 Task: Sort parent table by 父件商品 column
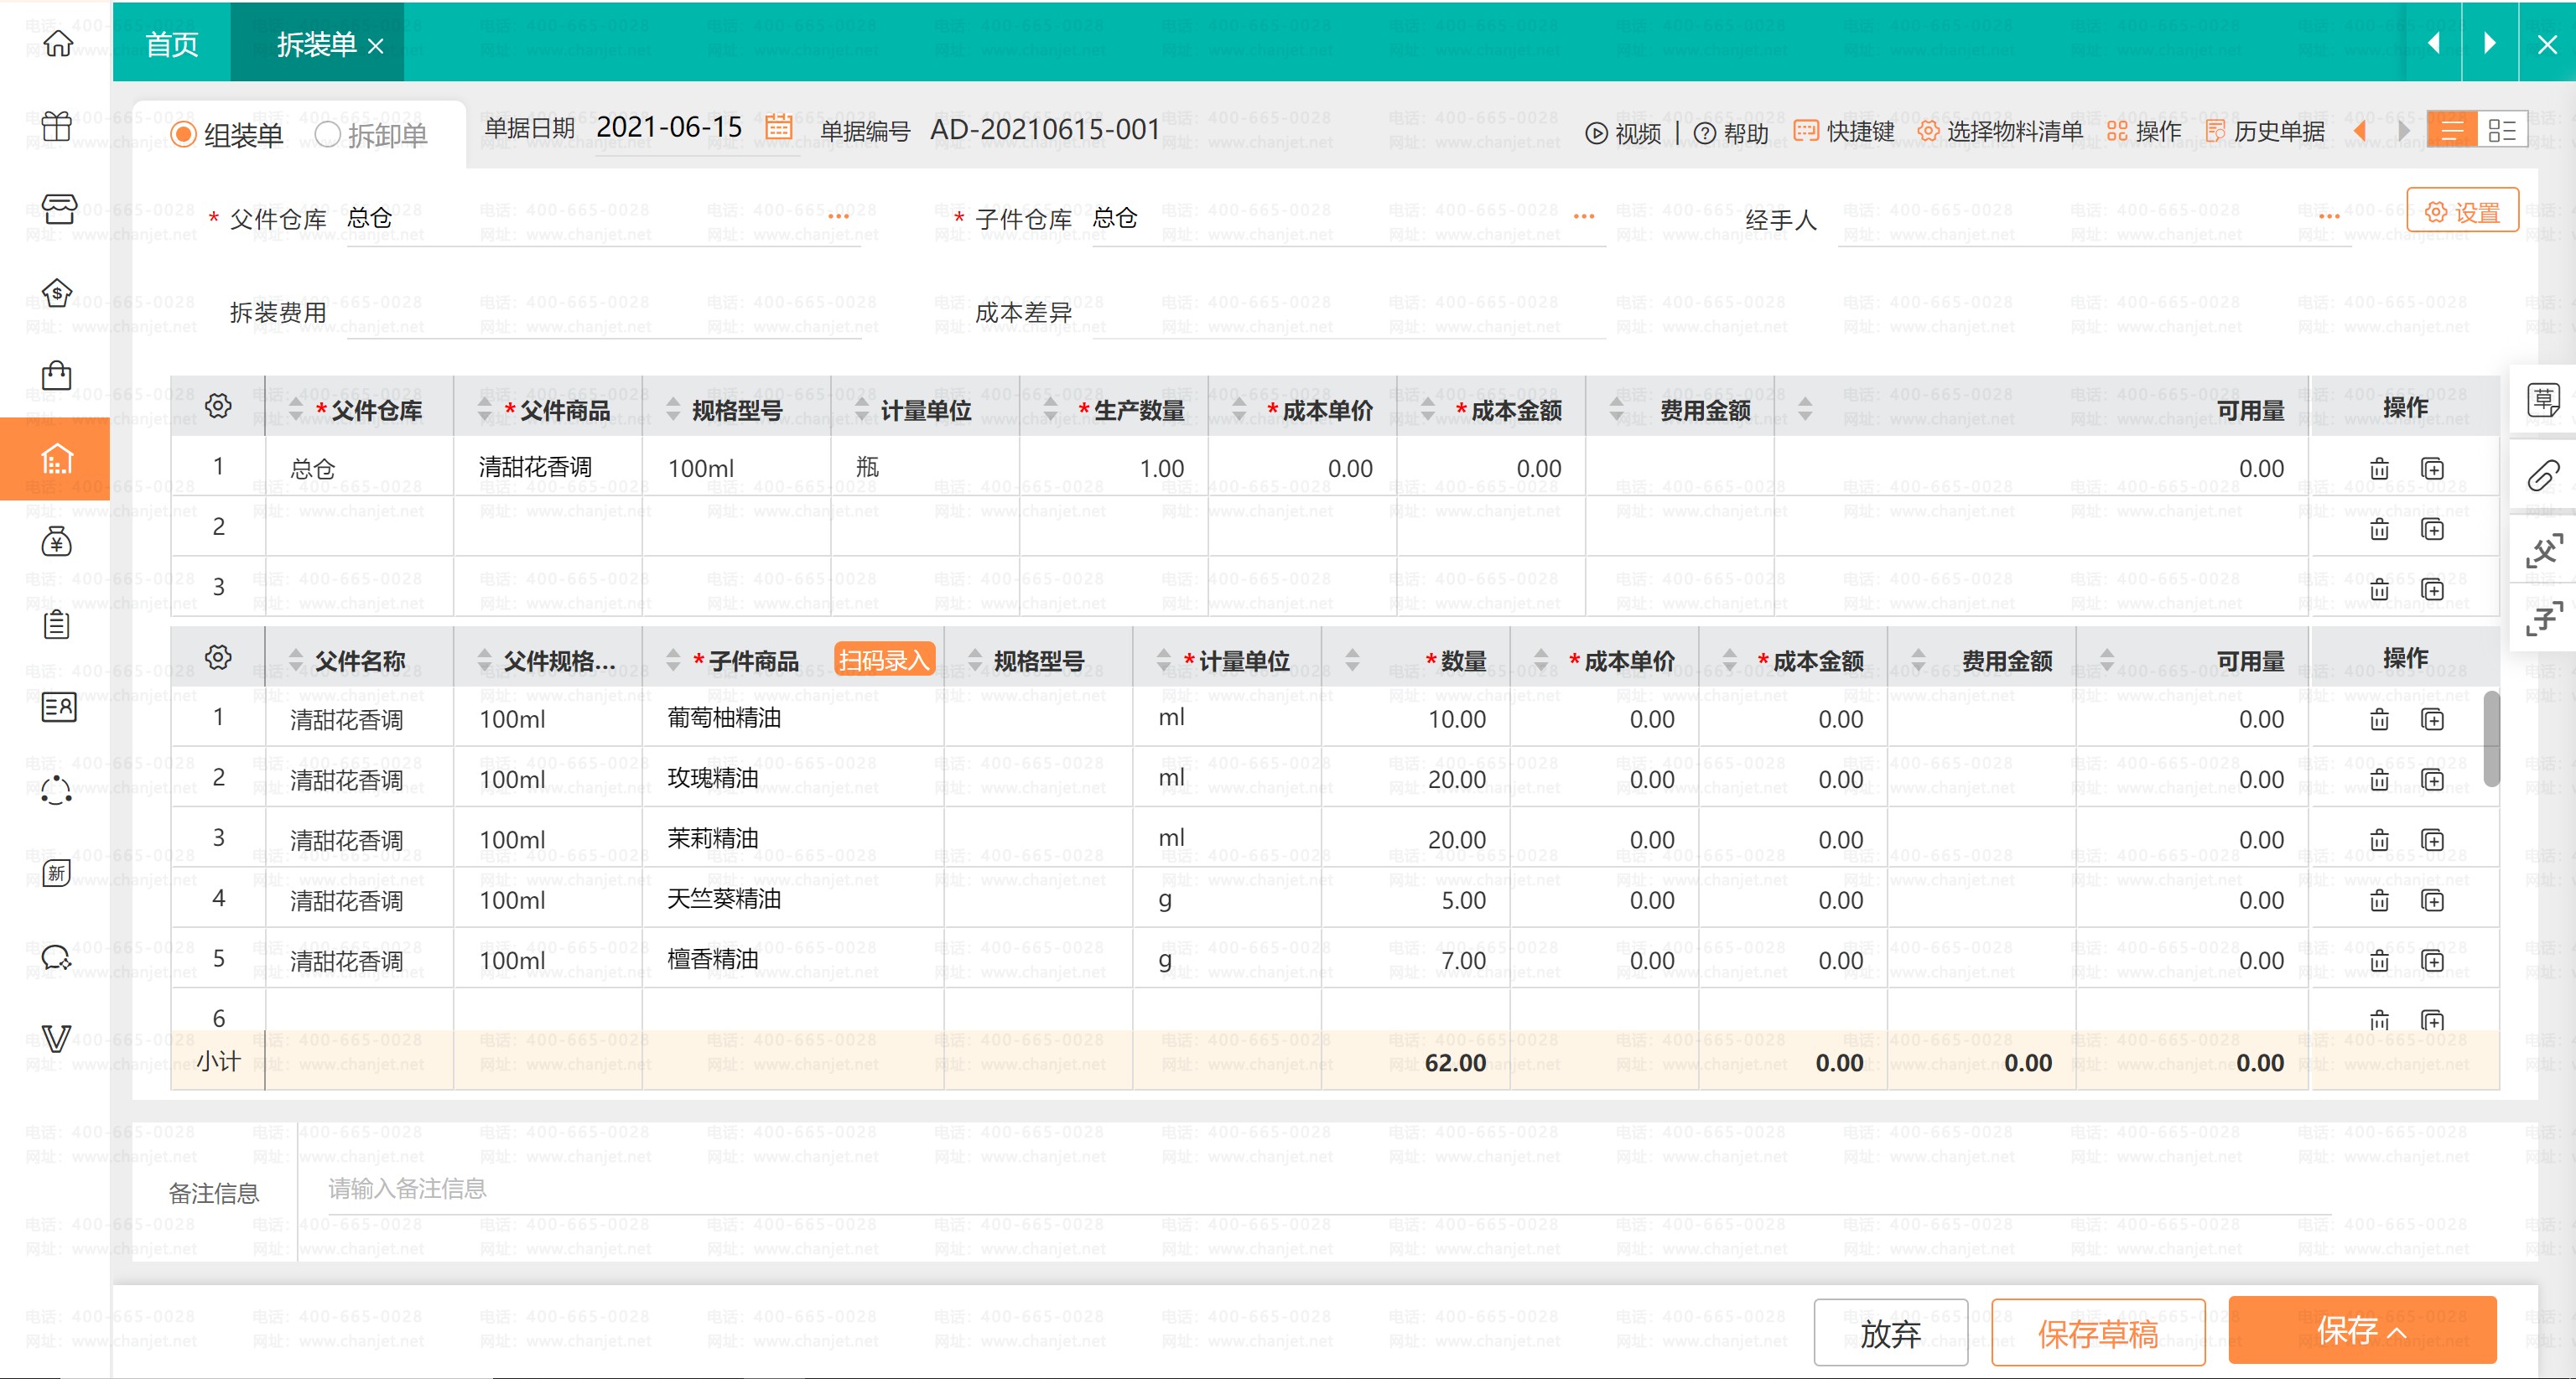(483, 409)
